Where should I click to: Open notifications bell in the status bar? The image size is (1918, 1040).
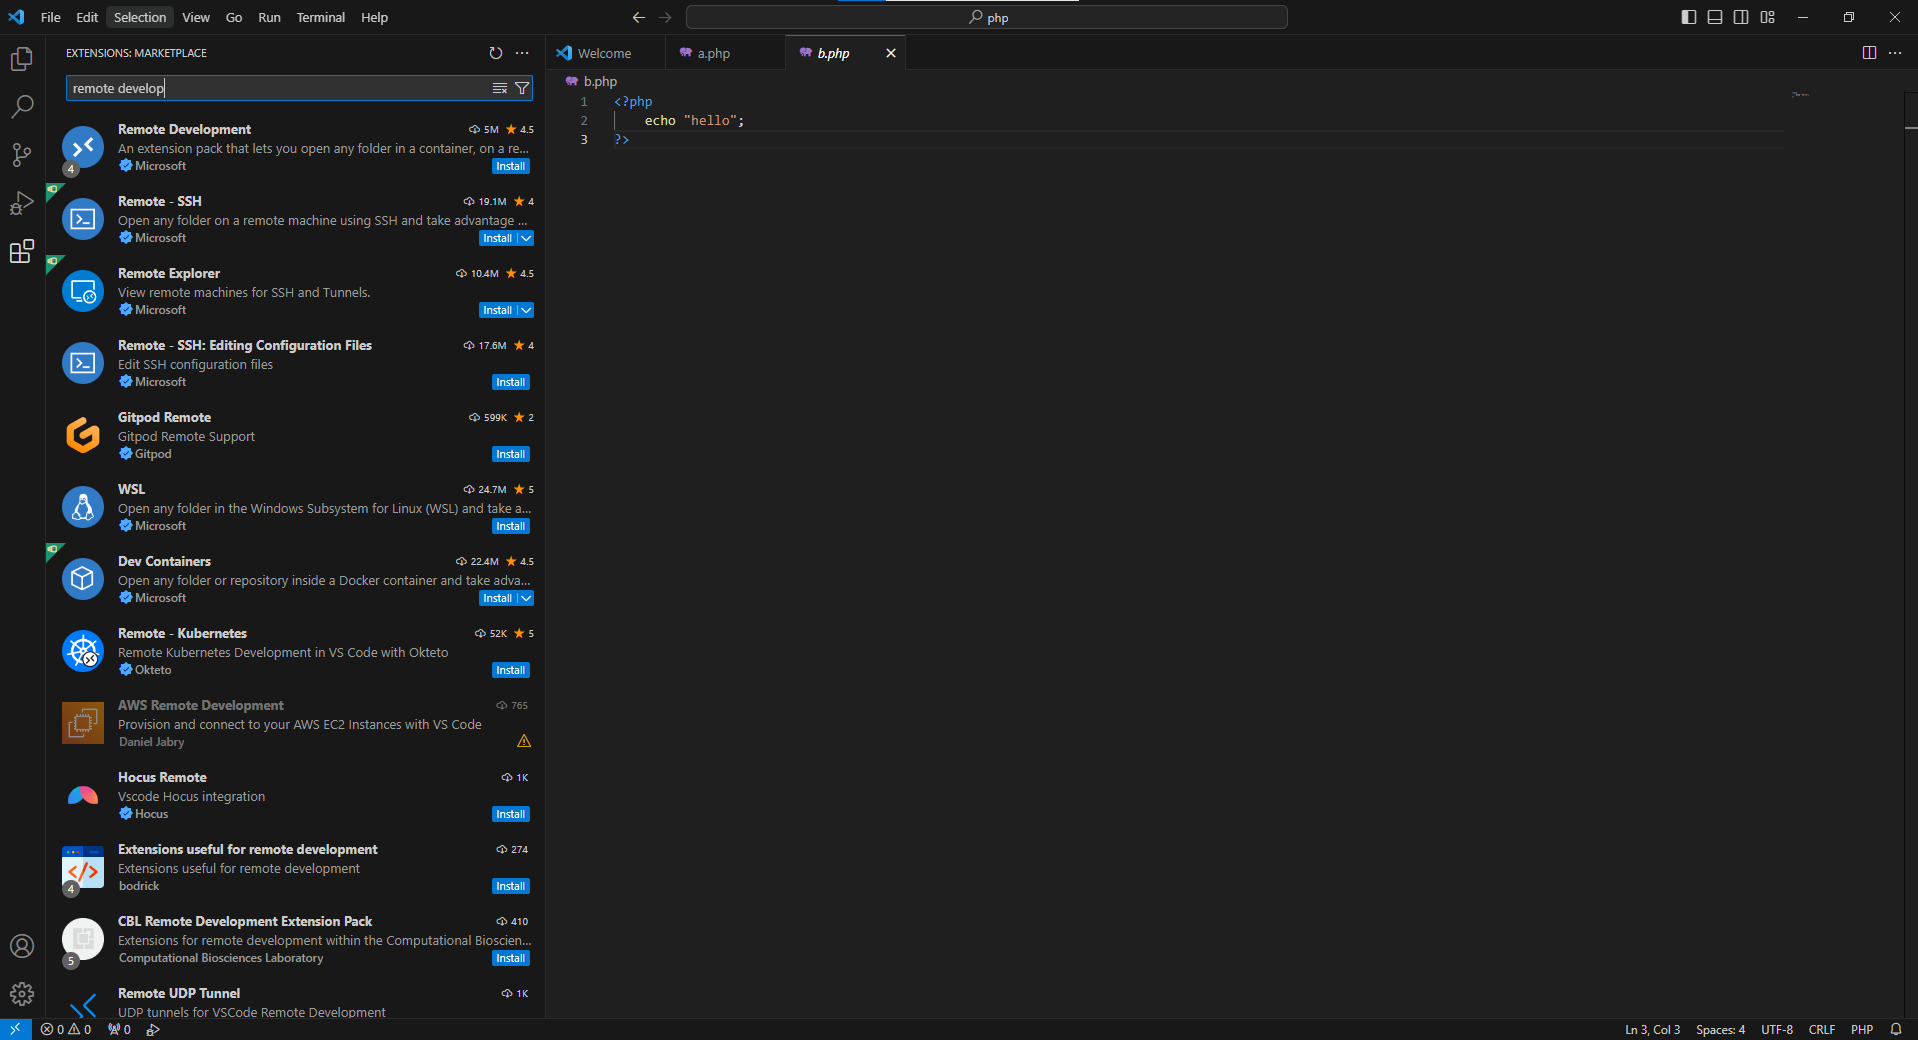click(1896, 1029)
